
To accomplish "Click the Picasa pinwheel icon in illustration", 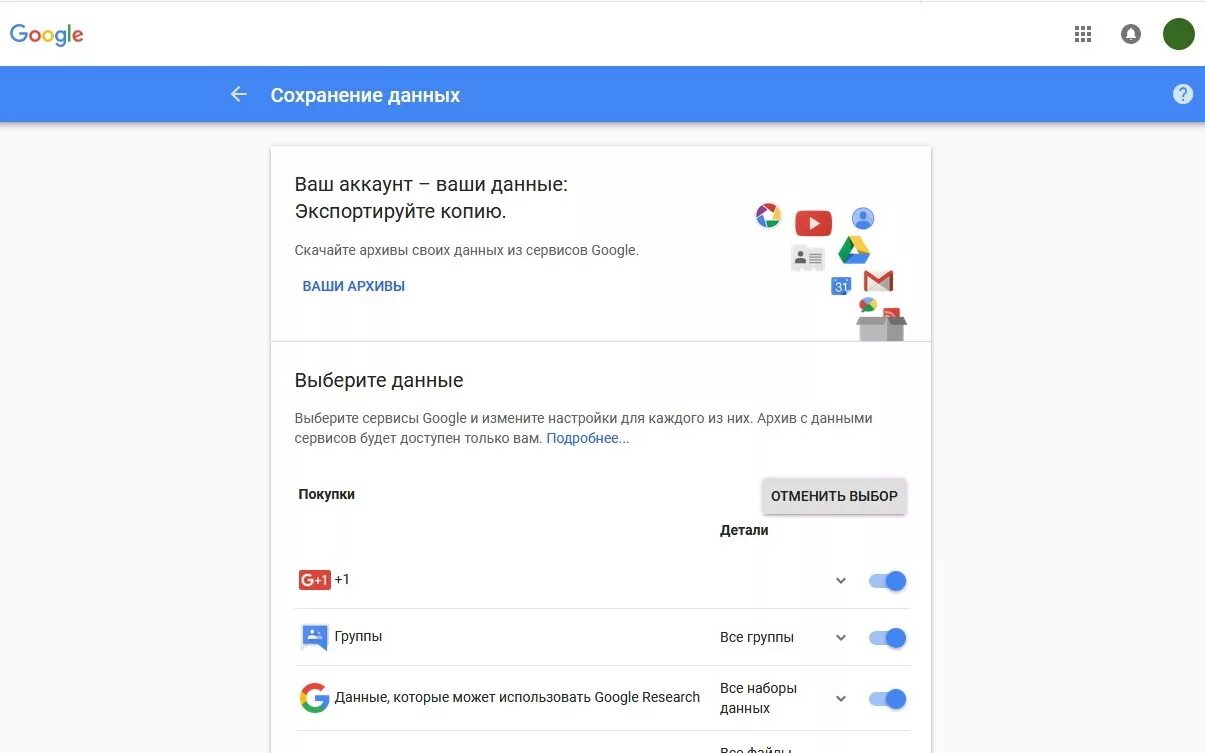I will [x=768, y=215].
